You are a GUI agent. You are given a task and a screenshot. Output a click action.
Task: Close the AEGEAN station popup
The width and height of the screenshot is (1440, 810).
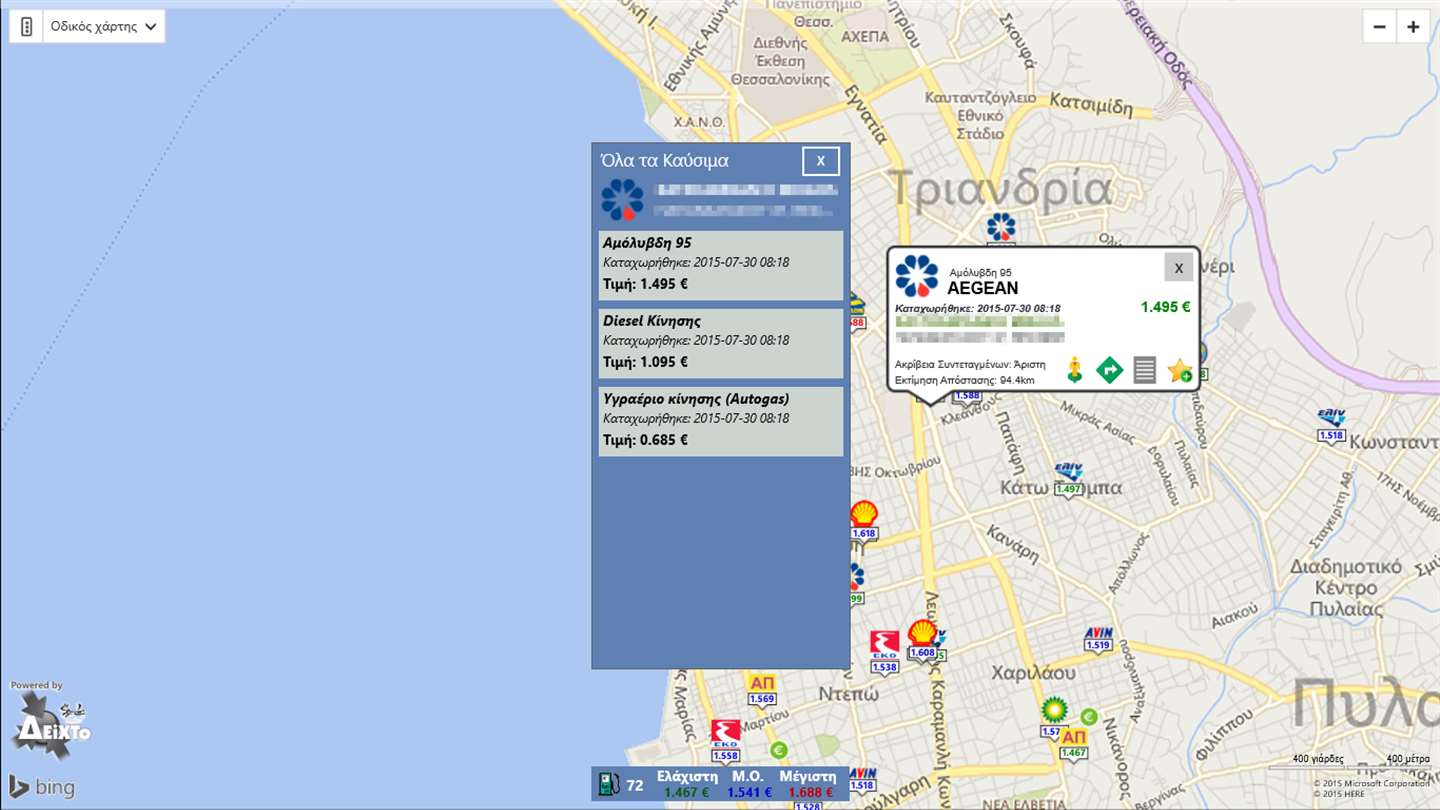tap(1179, 267)
